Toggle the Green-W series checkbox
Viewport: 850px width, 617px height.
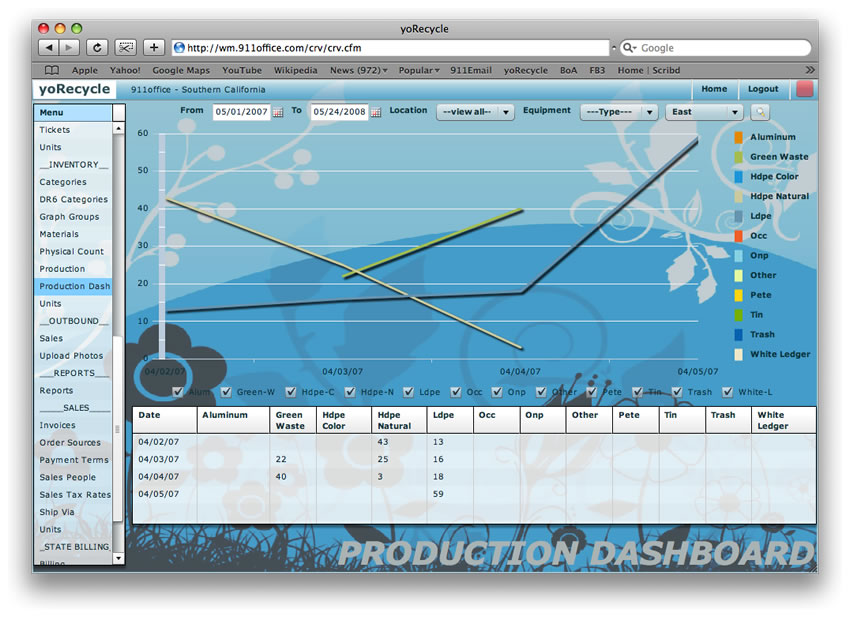[226, 391]
